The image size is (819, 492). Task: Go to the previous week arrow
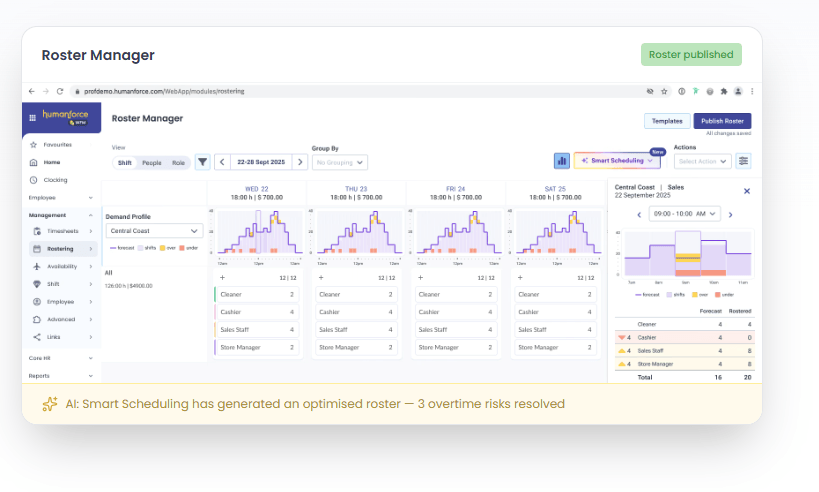222,162
